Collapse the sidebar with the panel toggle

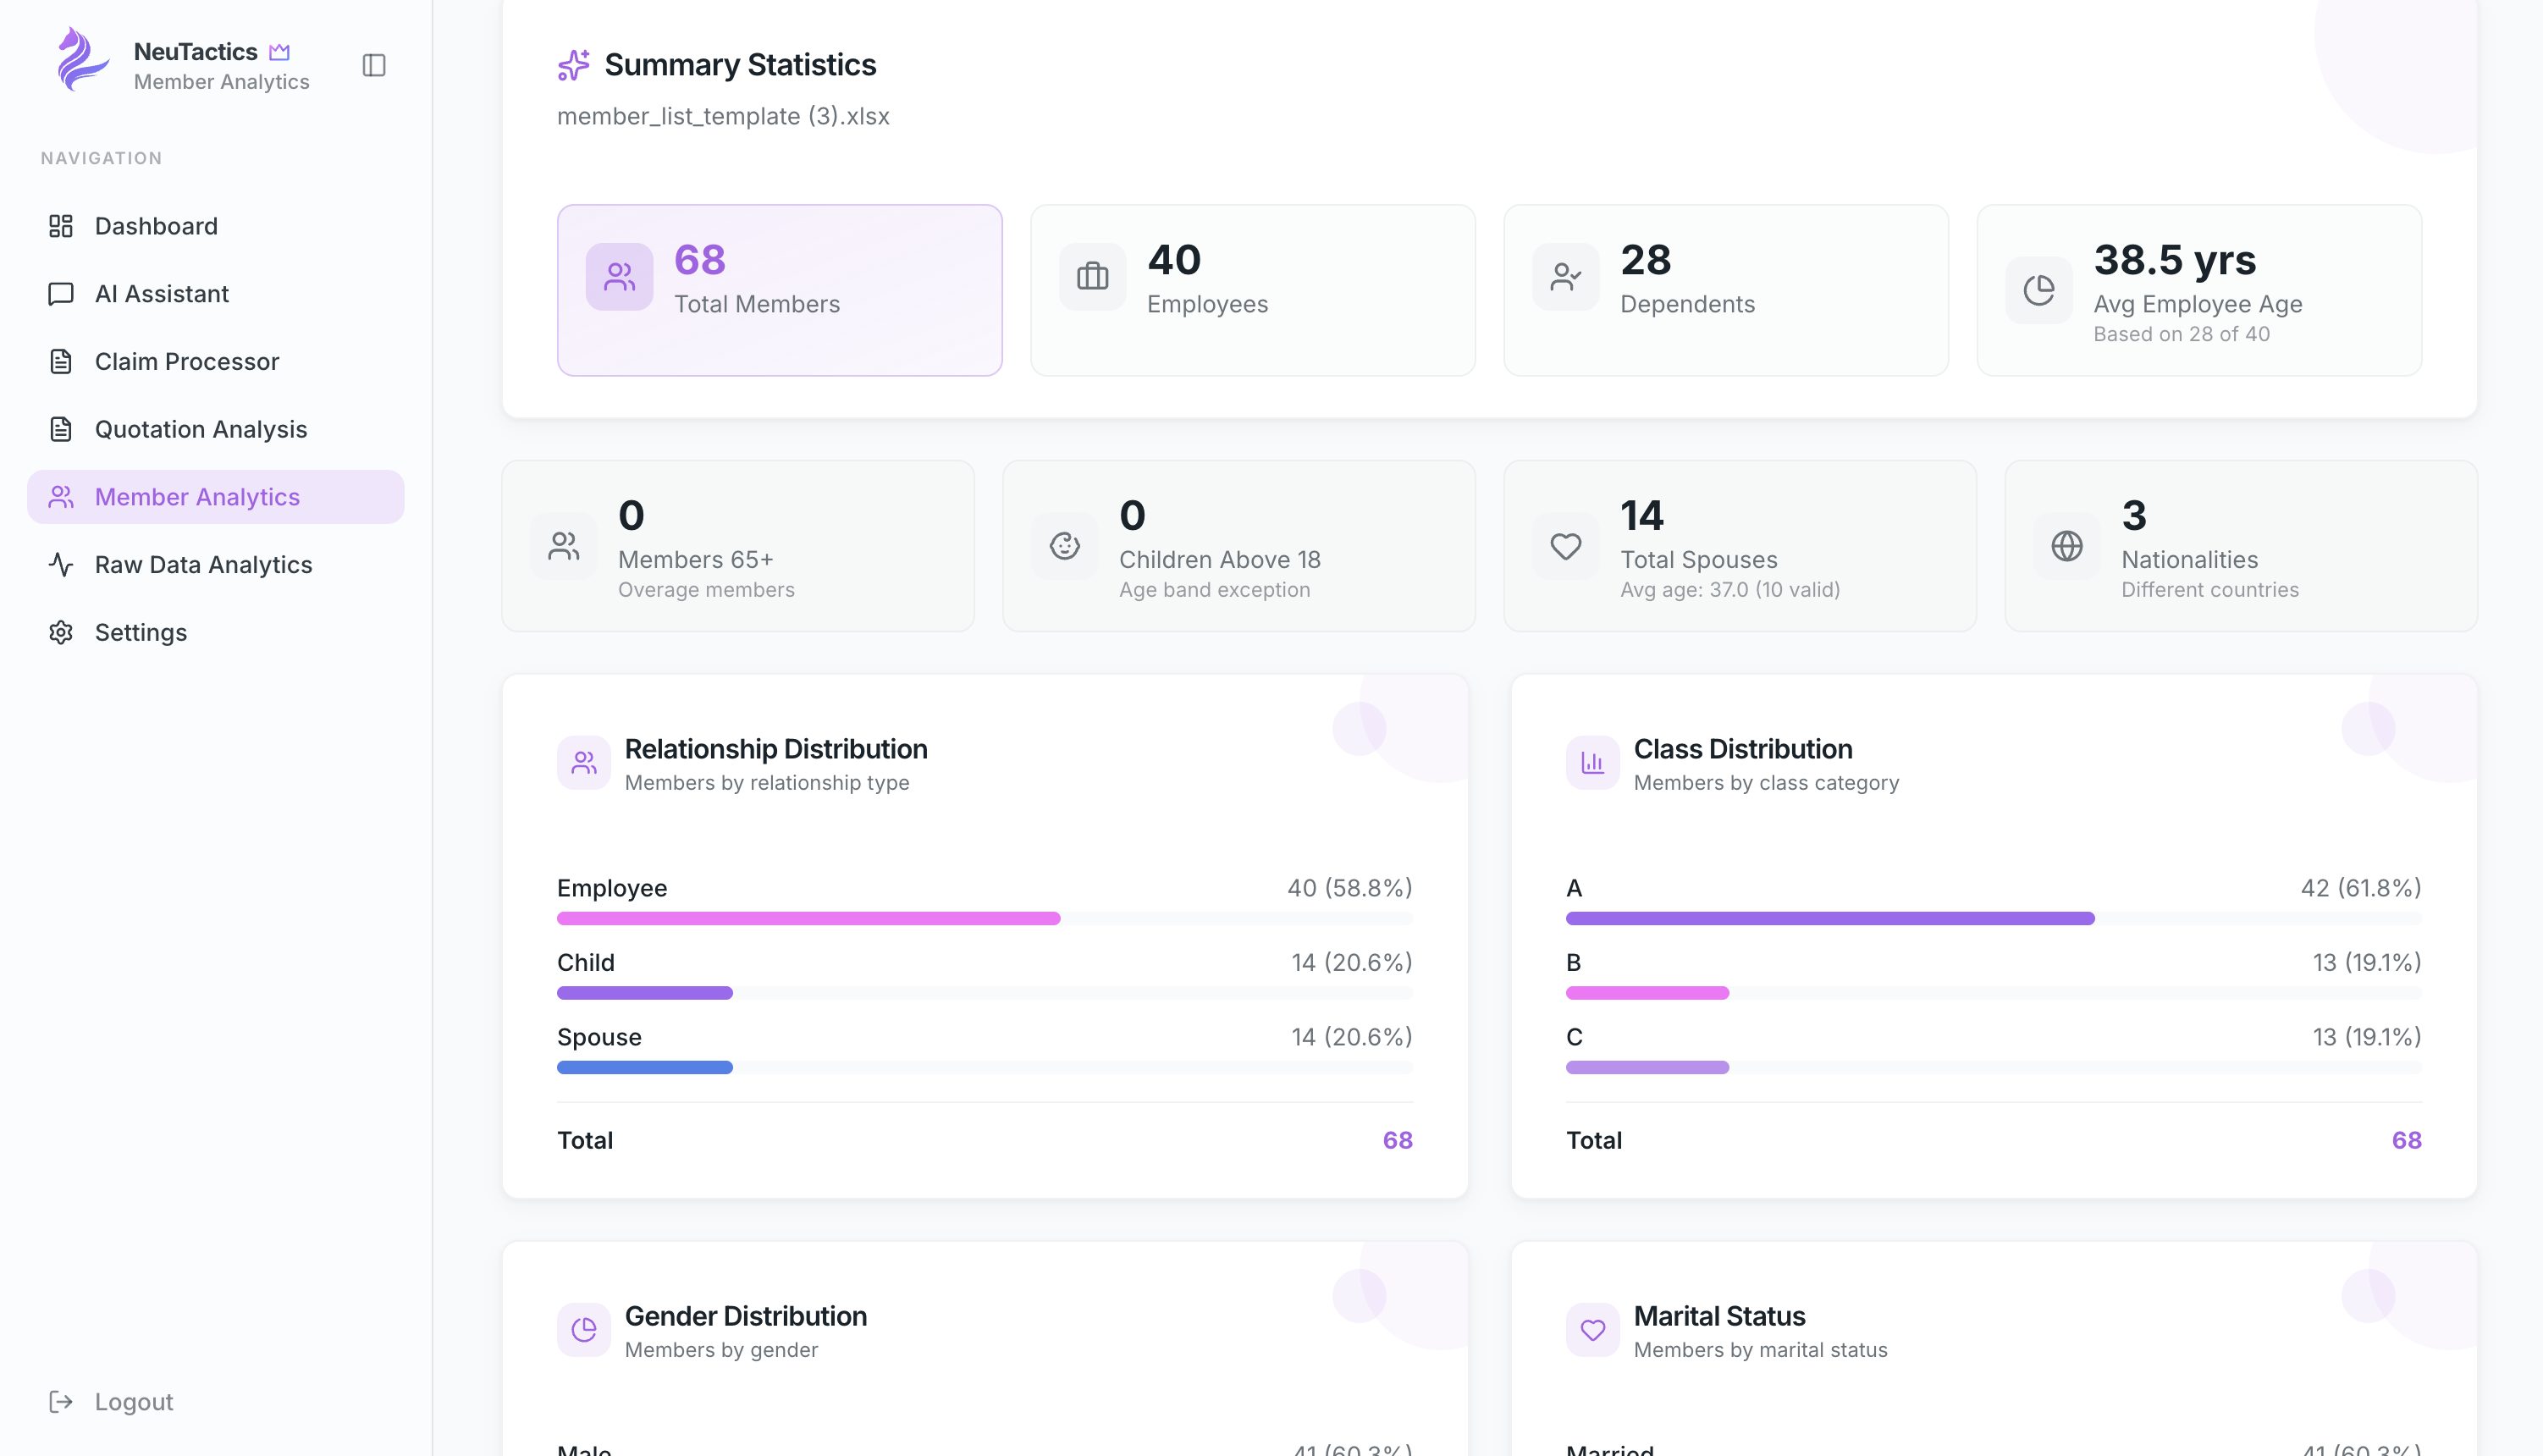(374, 66)
